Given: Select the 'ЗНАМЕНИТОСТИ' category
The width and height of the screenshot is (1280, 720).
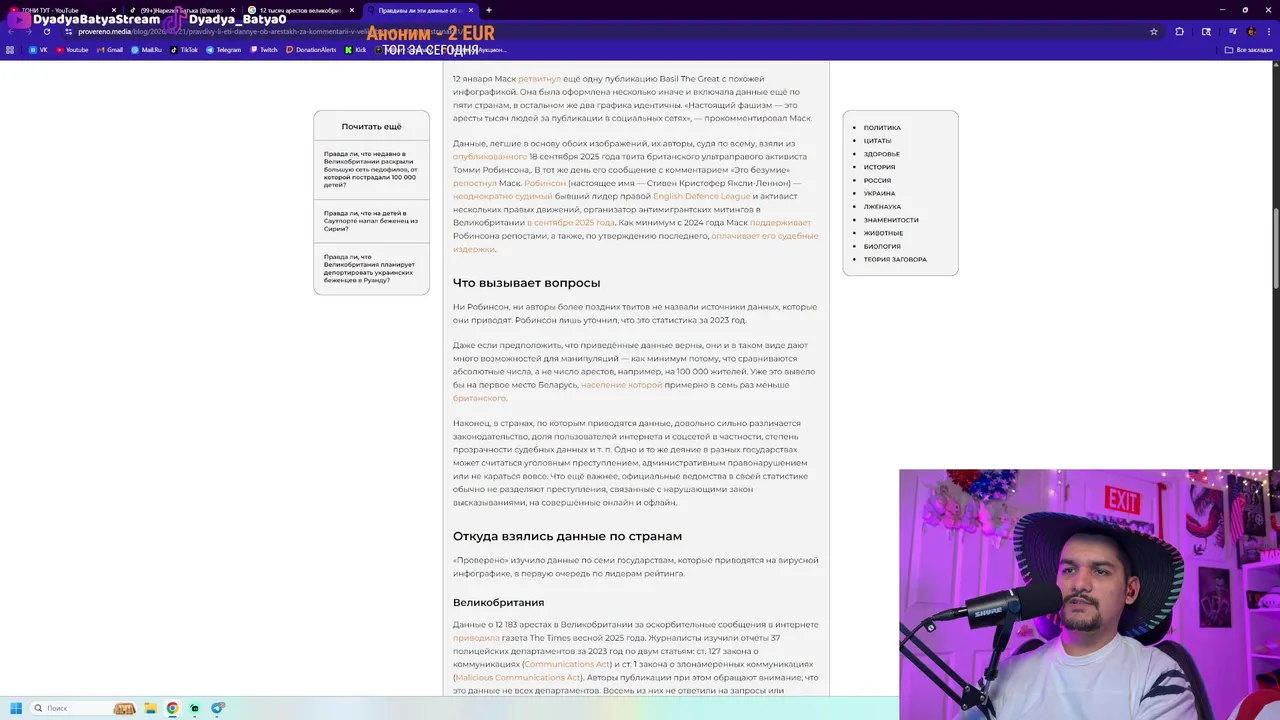Looking at the screenshot, I should [x=891, y=220].
